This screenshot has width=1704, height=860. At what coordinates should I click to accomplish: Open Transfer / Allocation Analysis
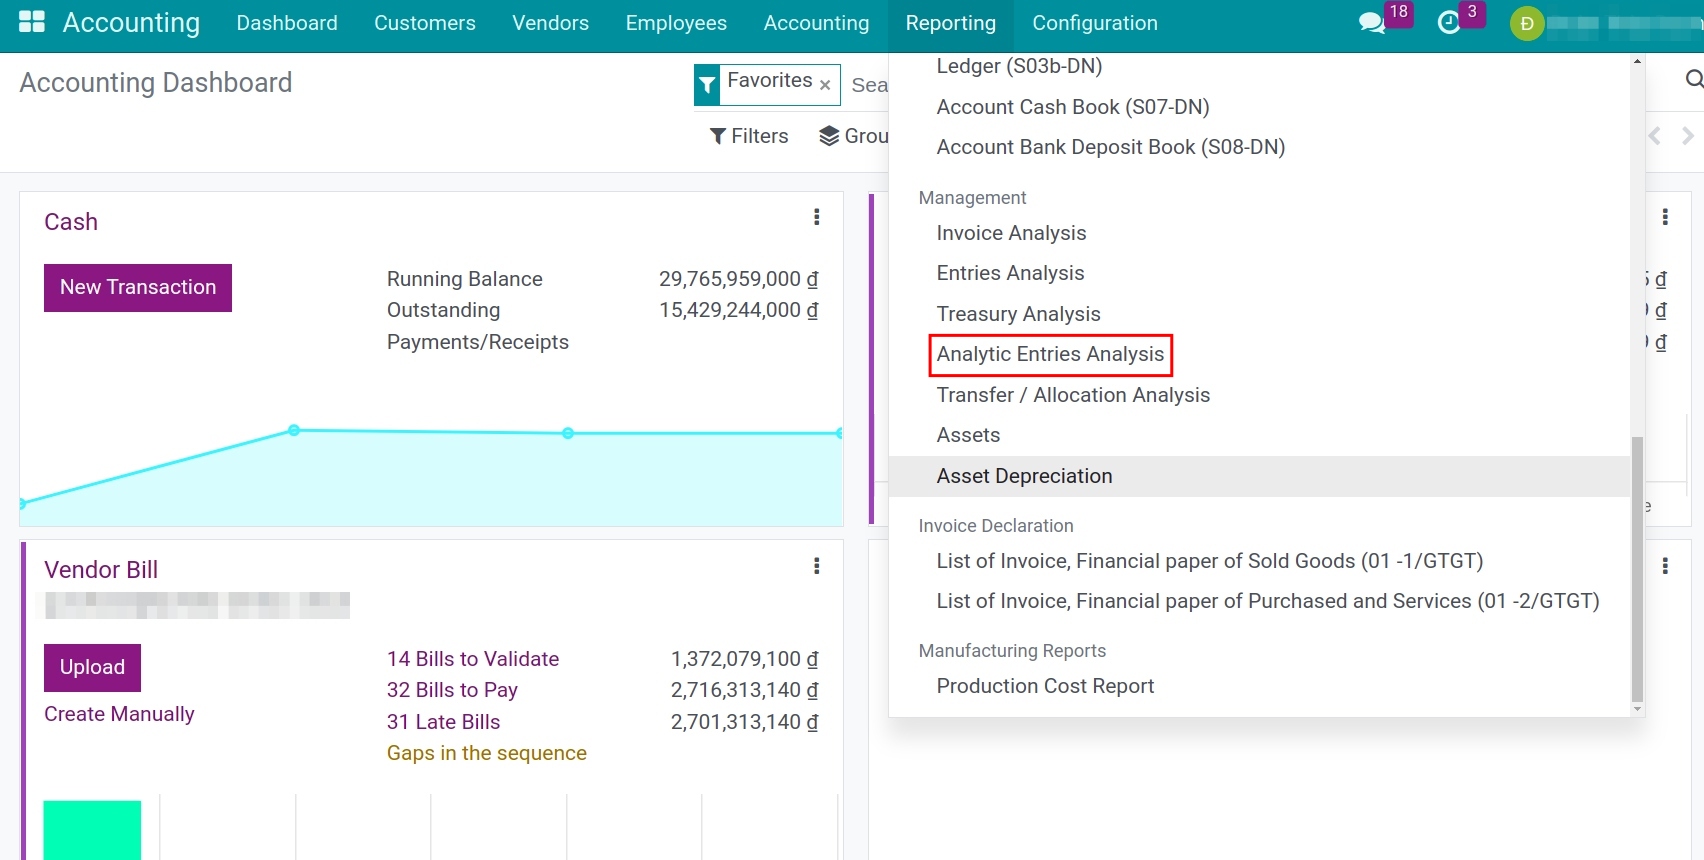(1073, 395)
